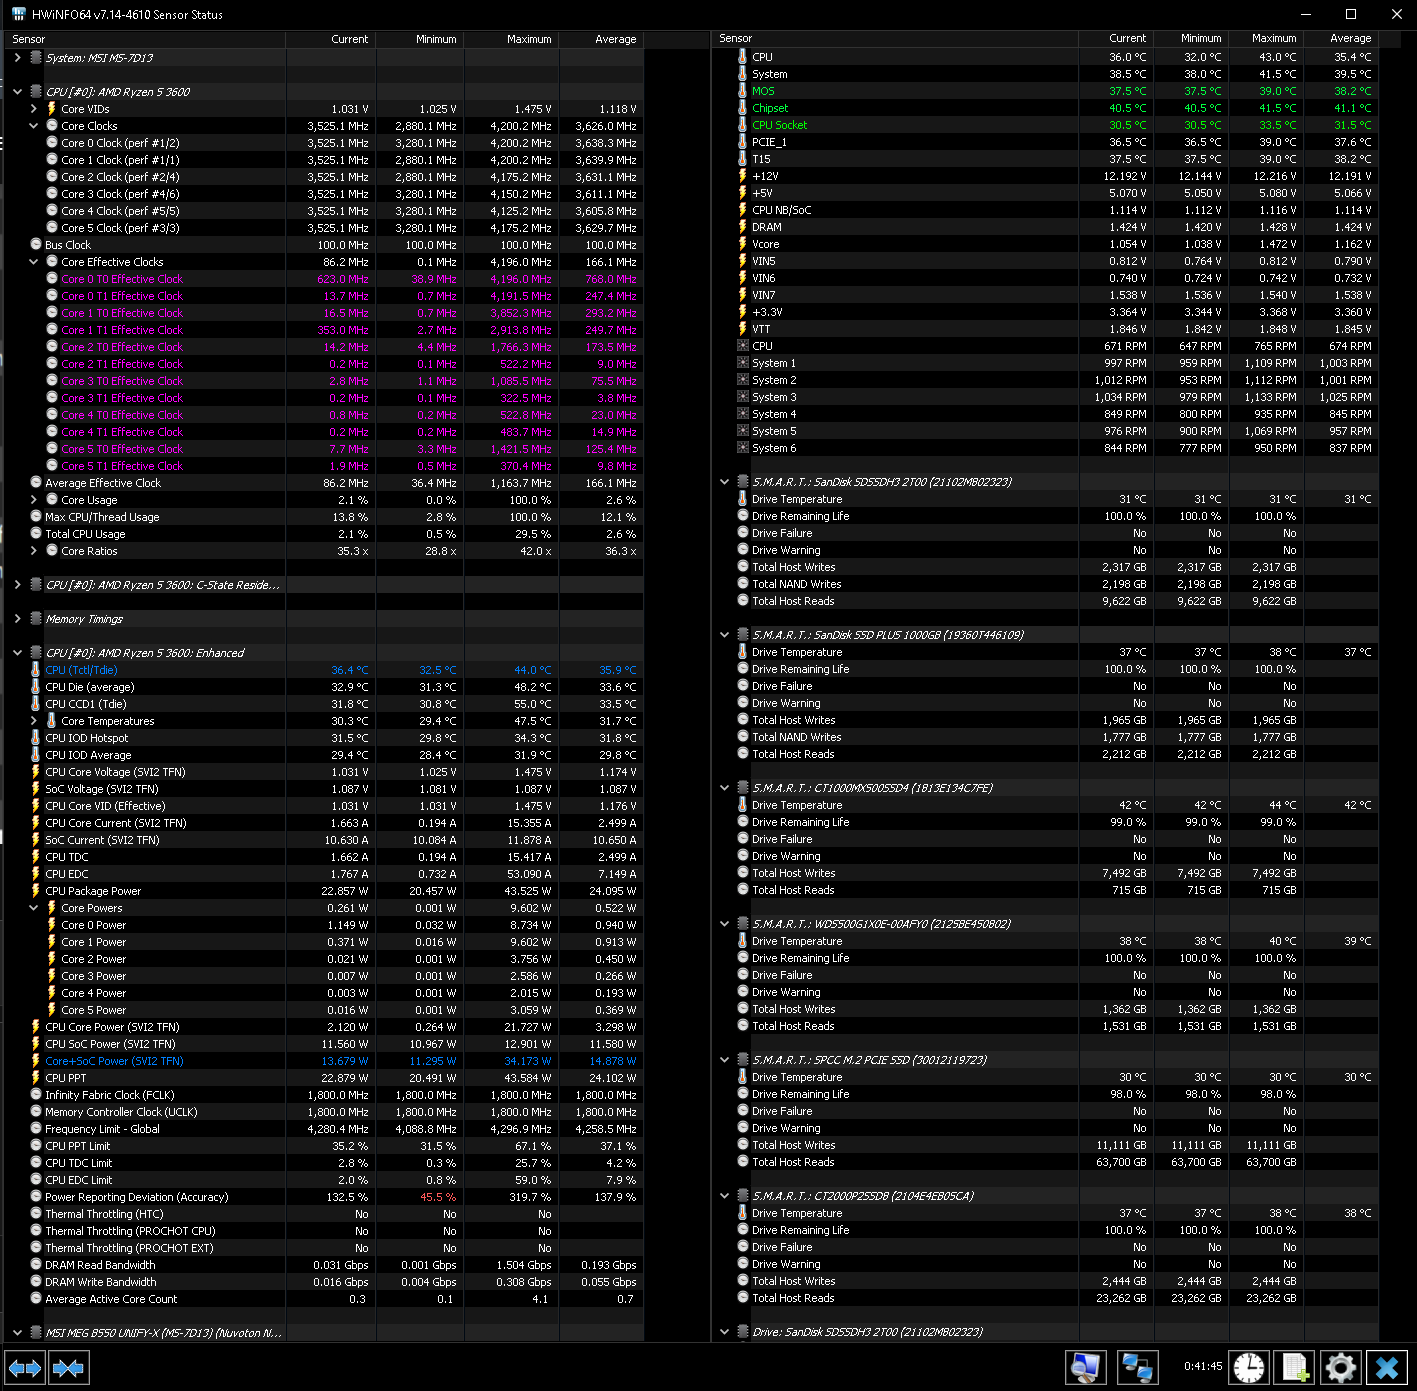Image resolution: width=1417 pixels, height=1391 pixels.
Task: Collapse the Core Clocks subtree
Action: (x=33, y=126)
